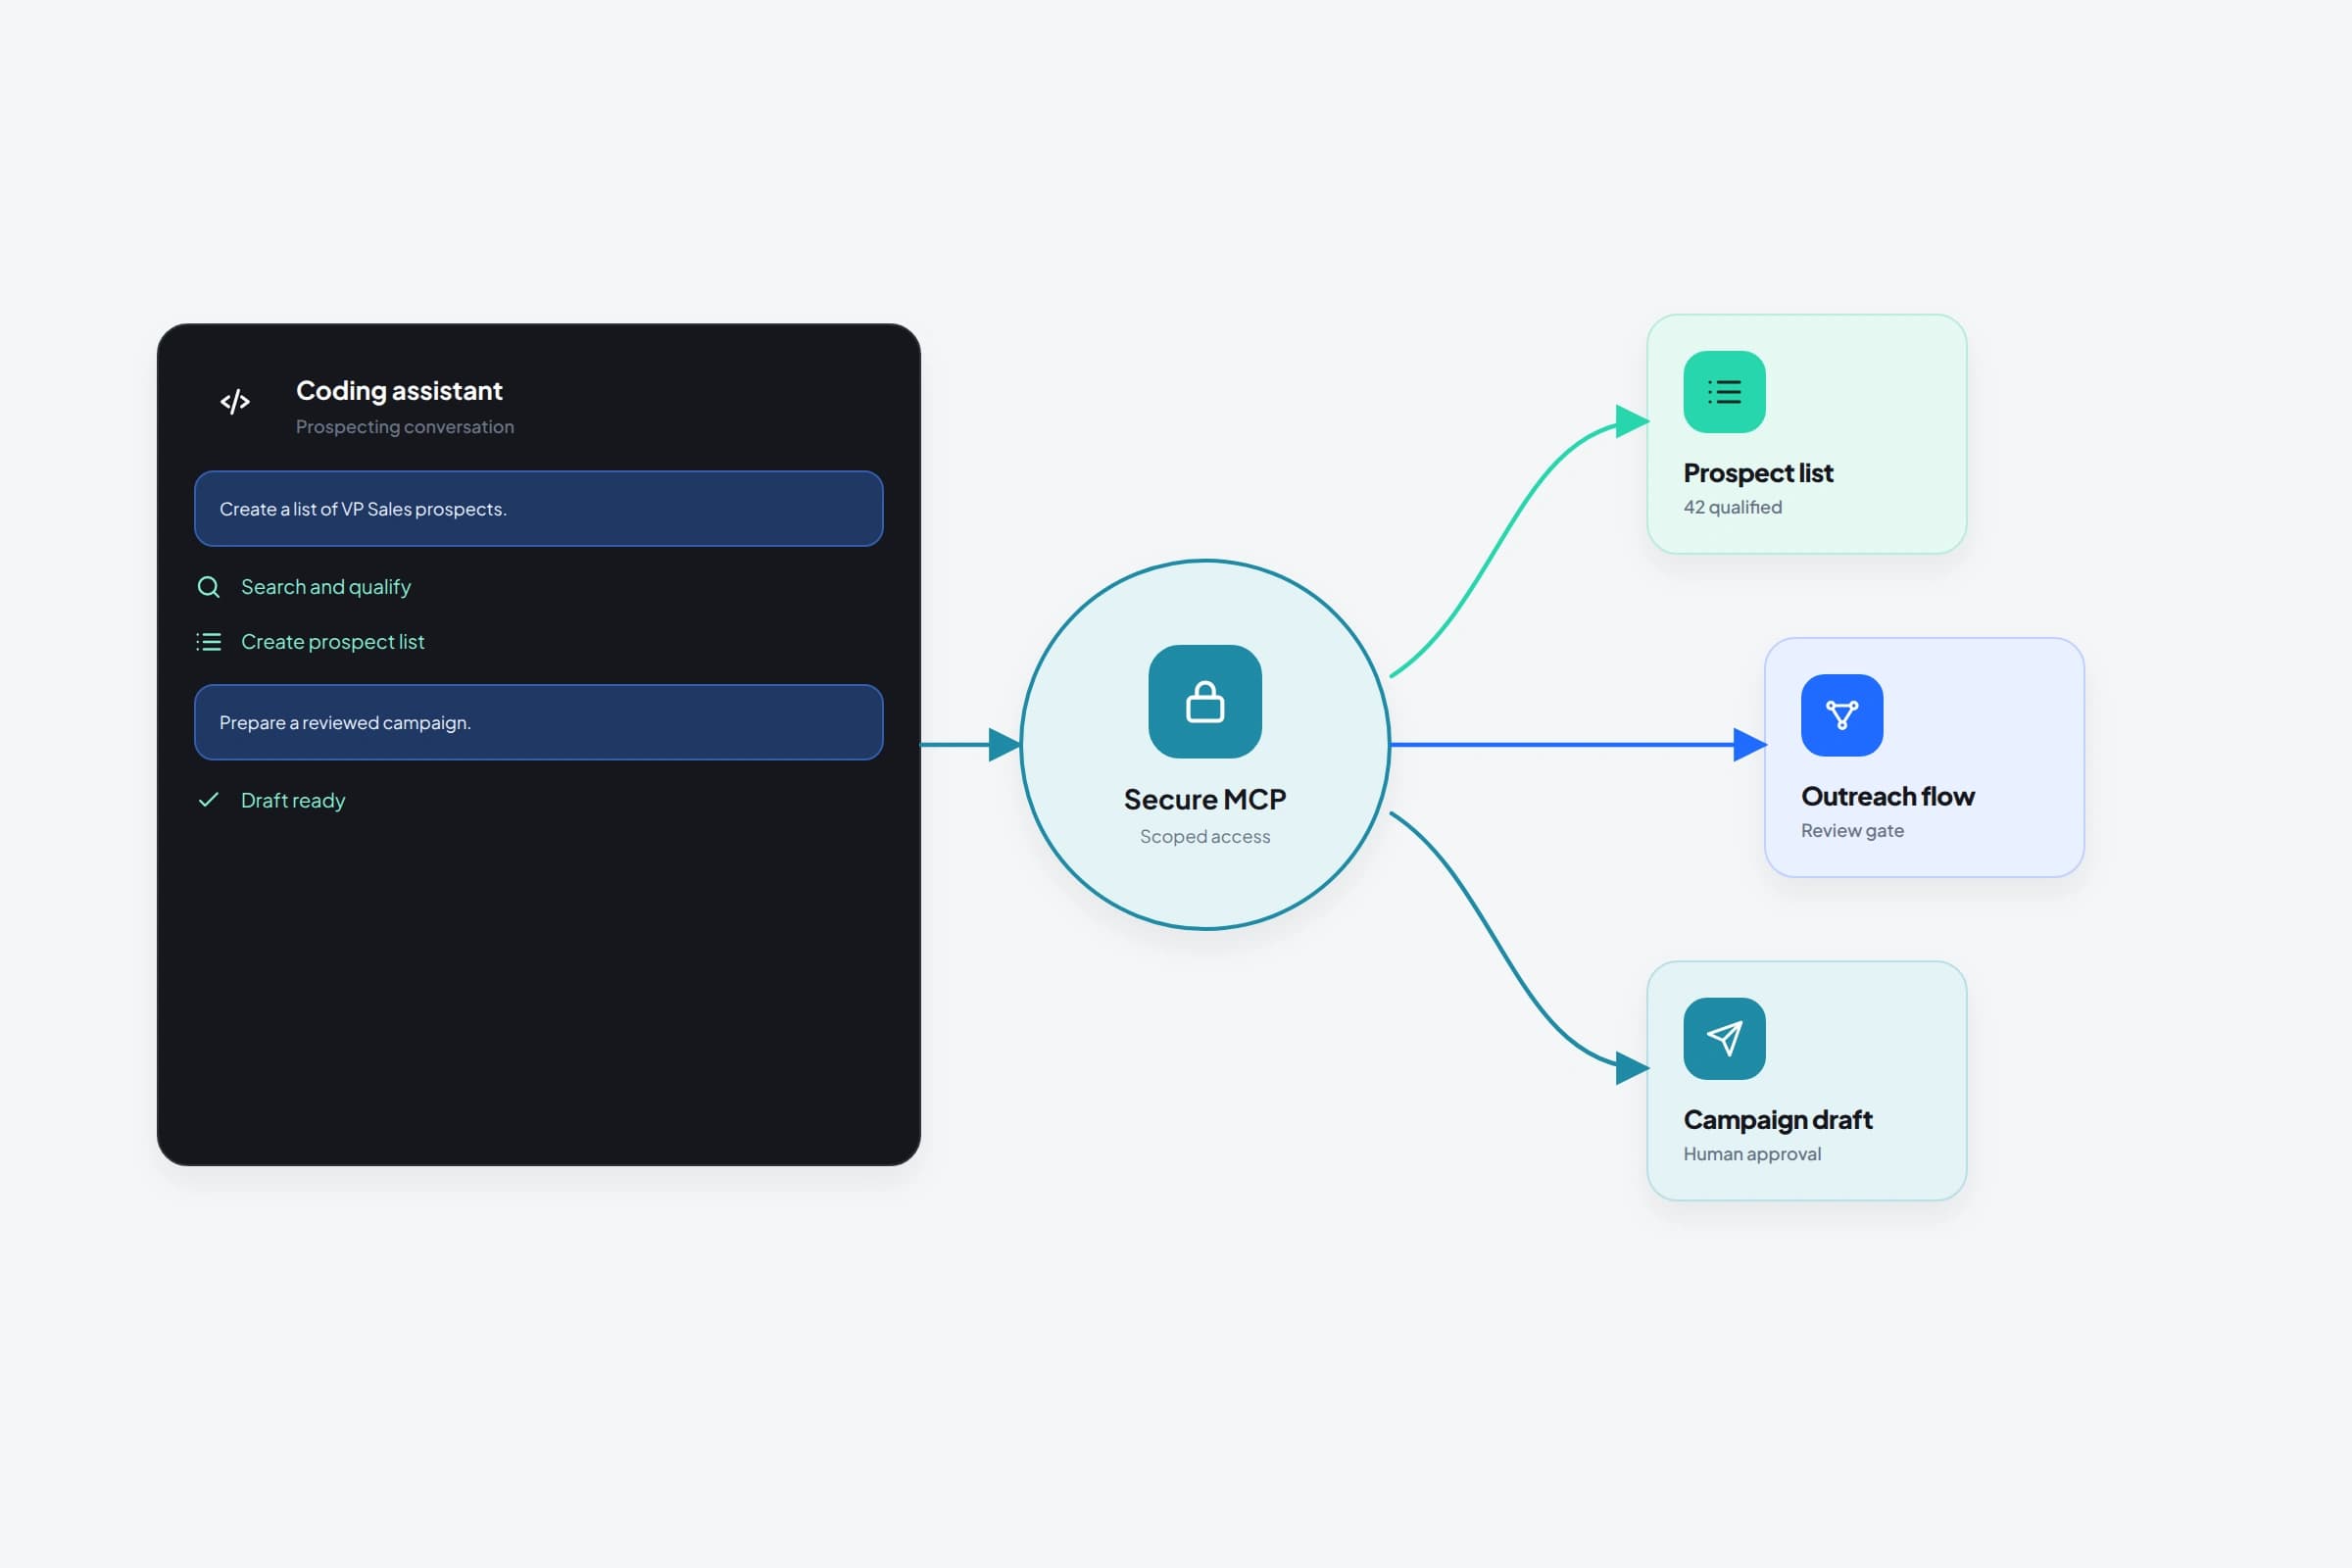The width and height of the screenshot is (2352, 1568).
Task: Click the green list icon on Prospect list card
Action: click(x=1724, y=392)
